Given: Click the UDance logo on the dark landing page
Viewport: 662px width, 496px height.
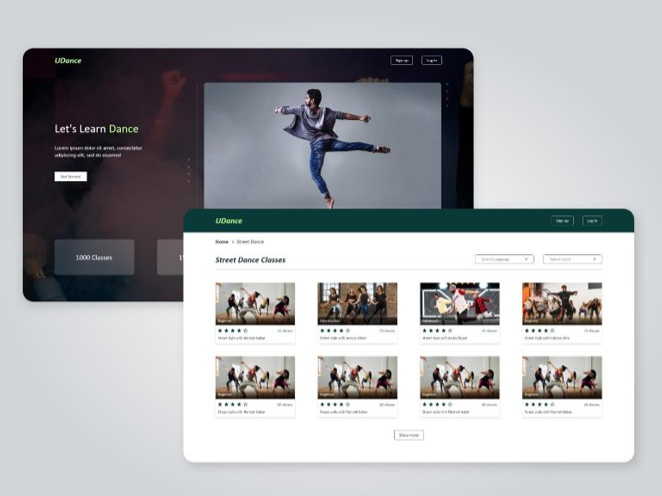Looking at the screenshot, I should (68, 60).
